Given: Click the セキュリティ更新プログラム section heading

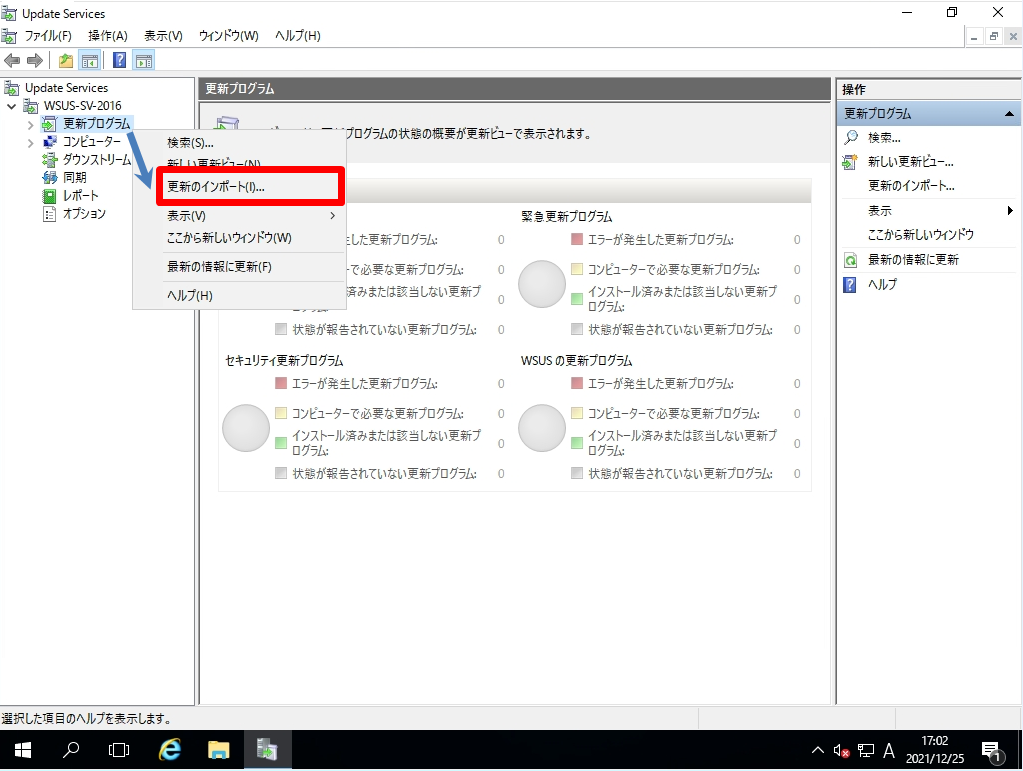Looking at the screenshot, I should click(284, 361).
